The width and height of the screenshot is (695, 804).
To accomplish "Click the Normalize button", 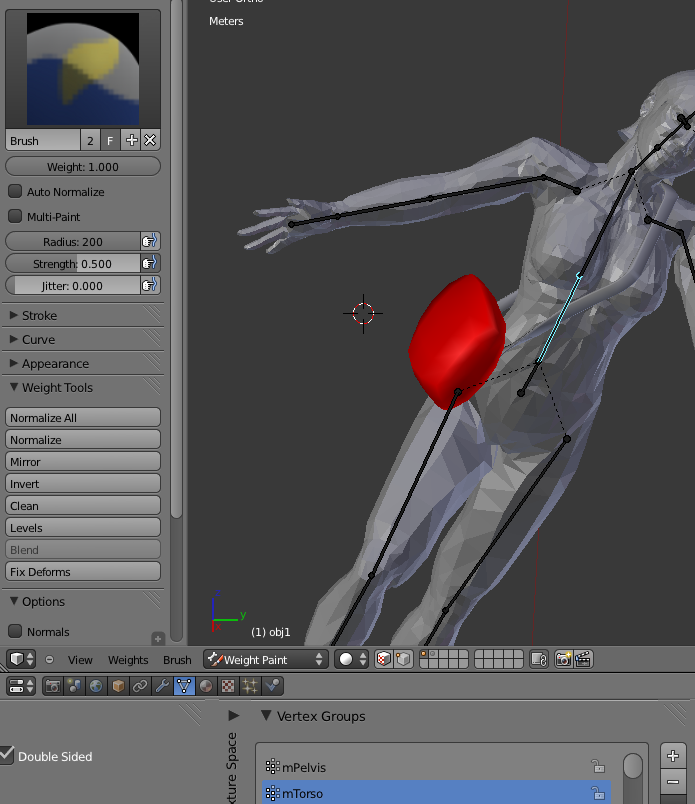I will 83,439.
